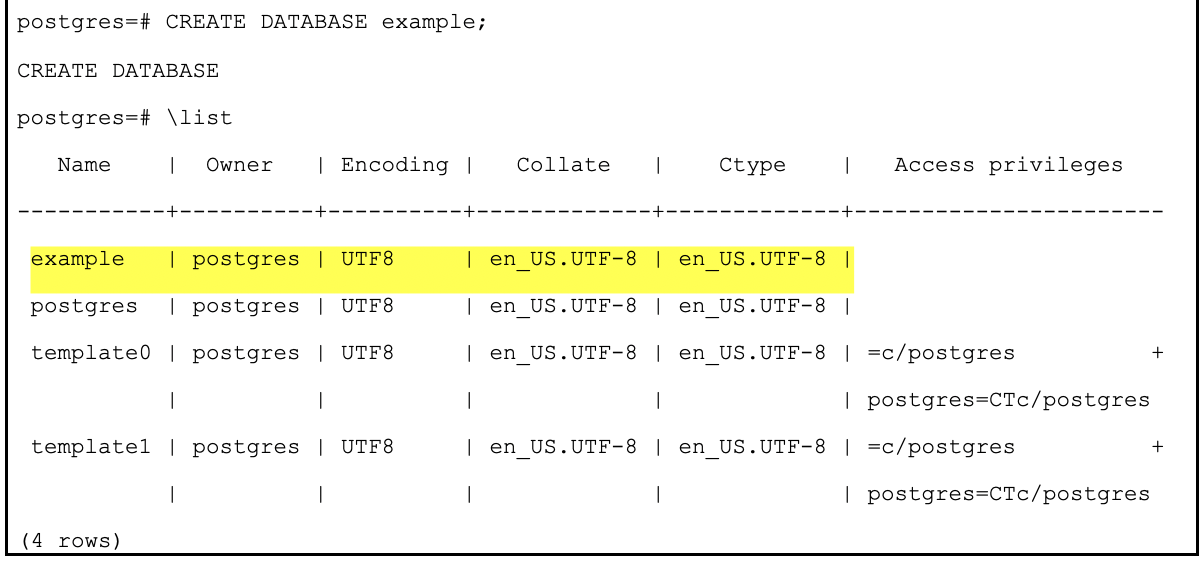The width and height of the screenshot is (1200, 562).
Task: Click postgres=CTc/postgres beneath the template0 row
Action: pos(1008,400)
